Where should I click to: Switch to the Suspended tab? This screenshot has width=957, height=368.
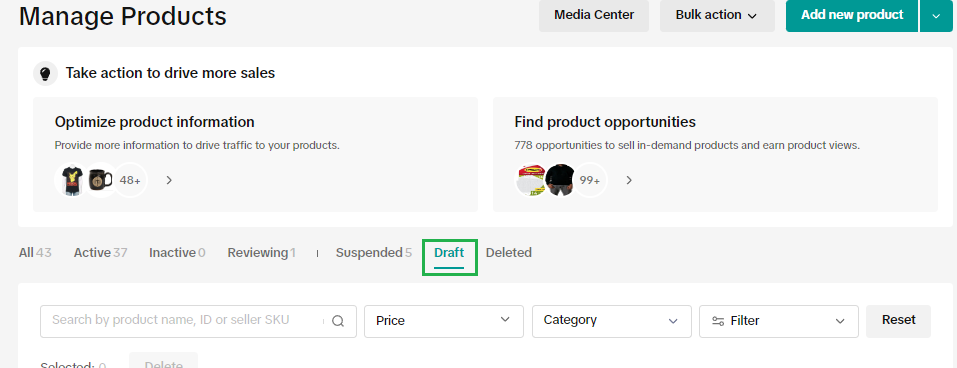[x=374, y=252]
